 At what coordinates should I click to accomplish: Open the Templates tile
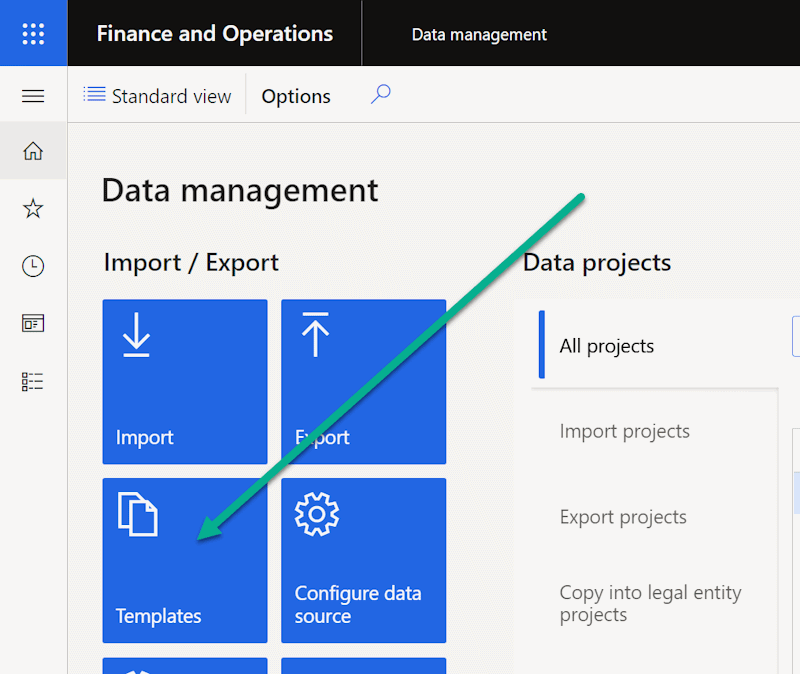[185, 560]
